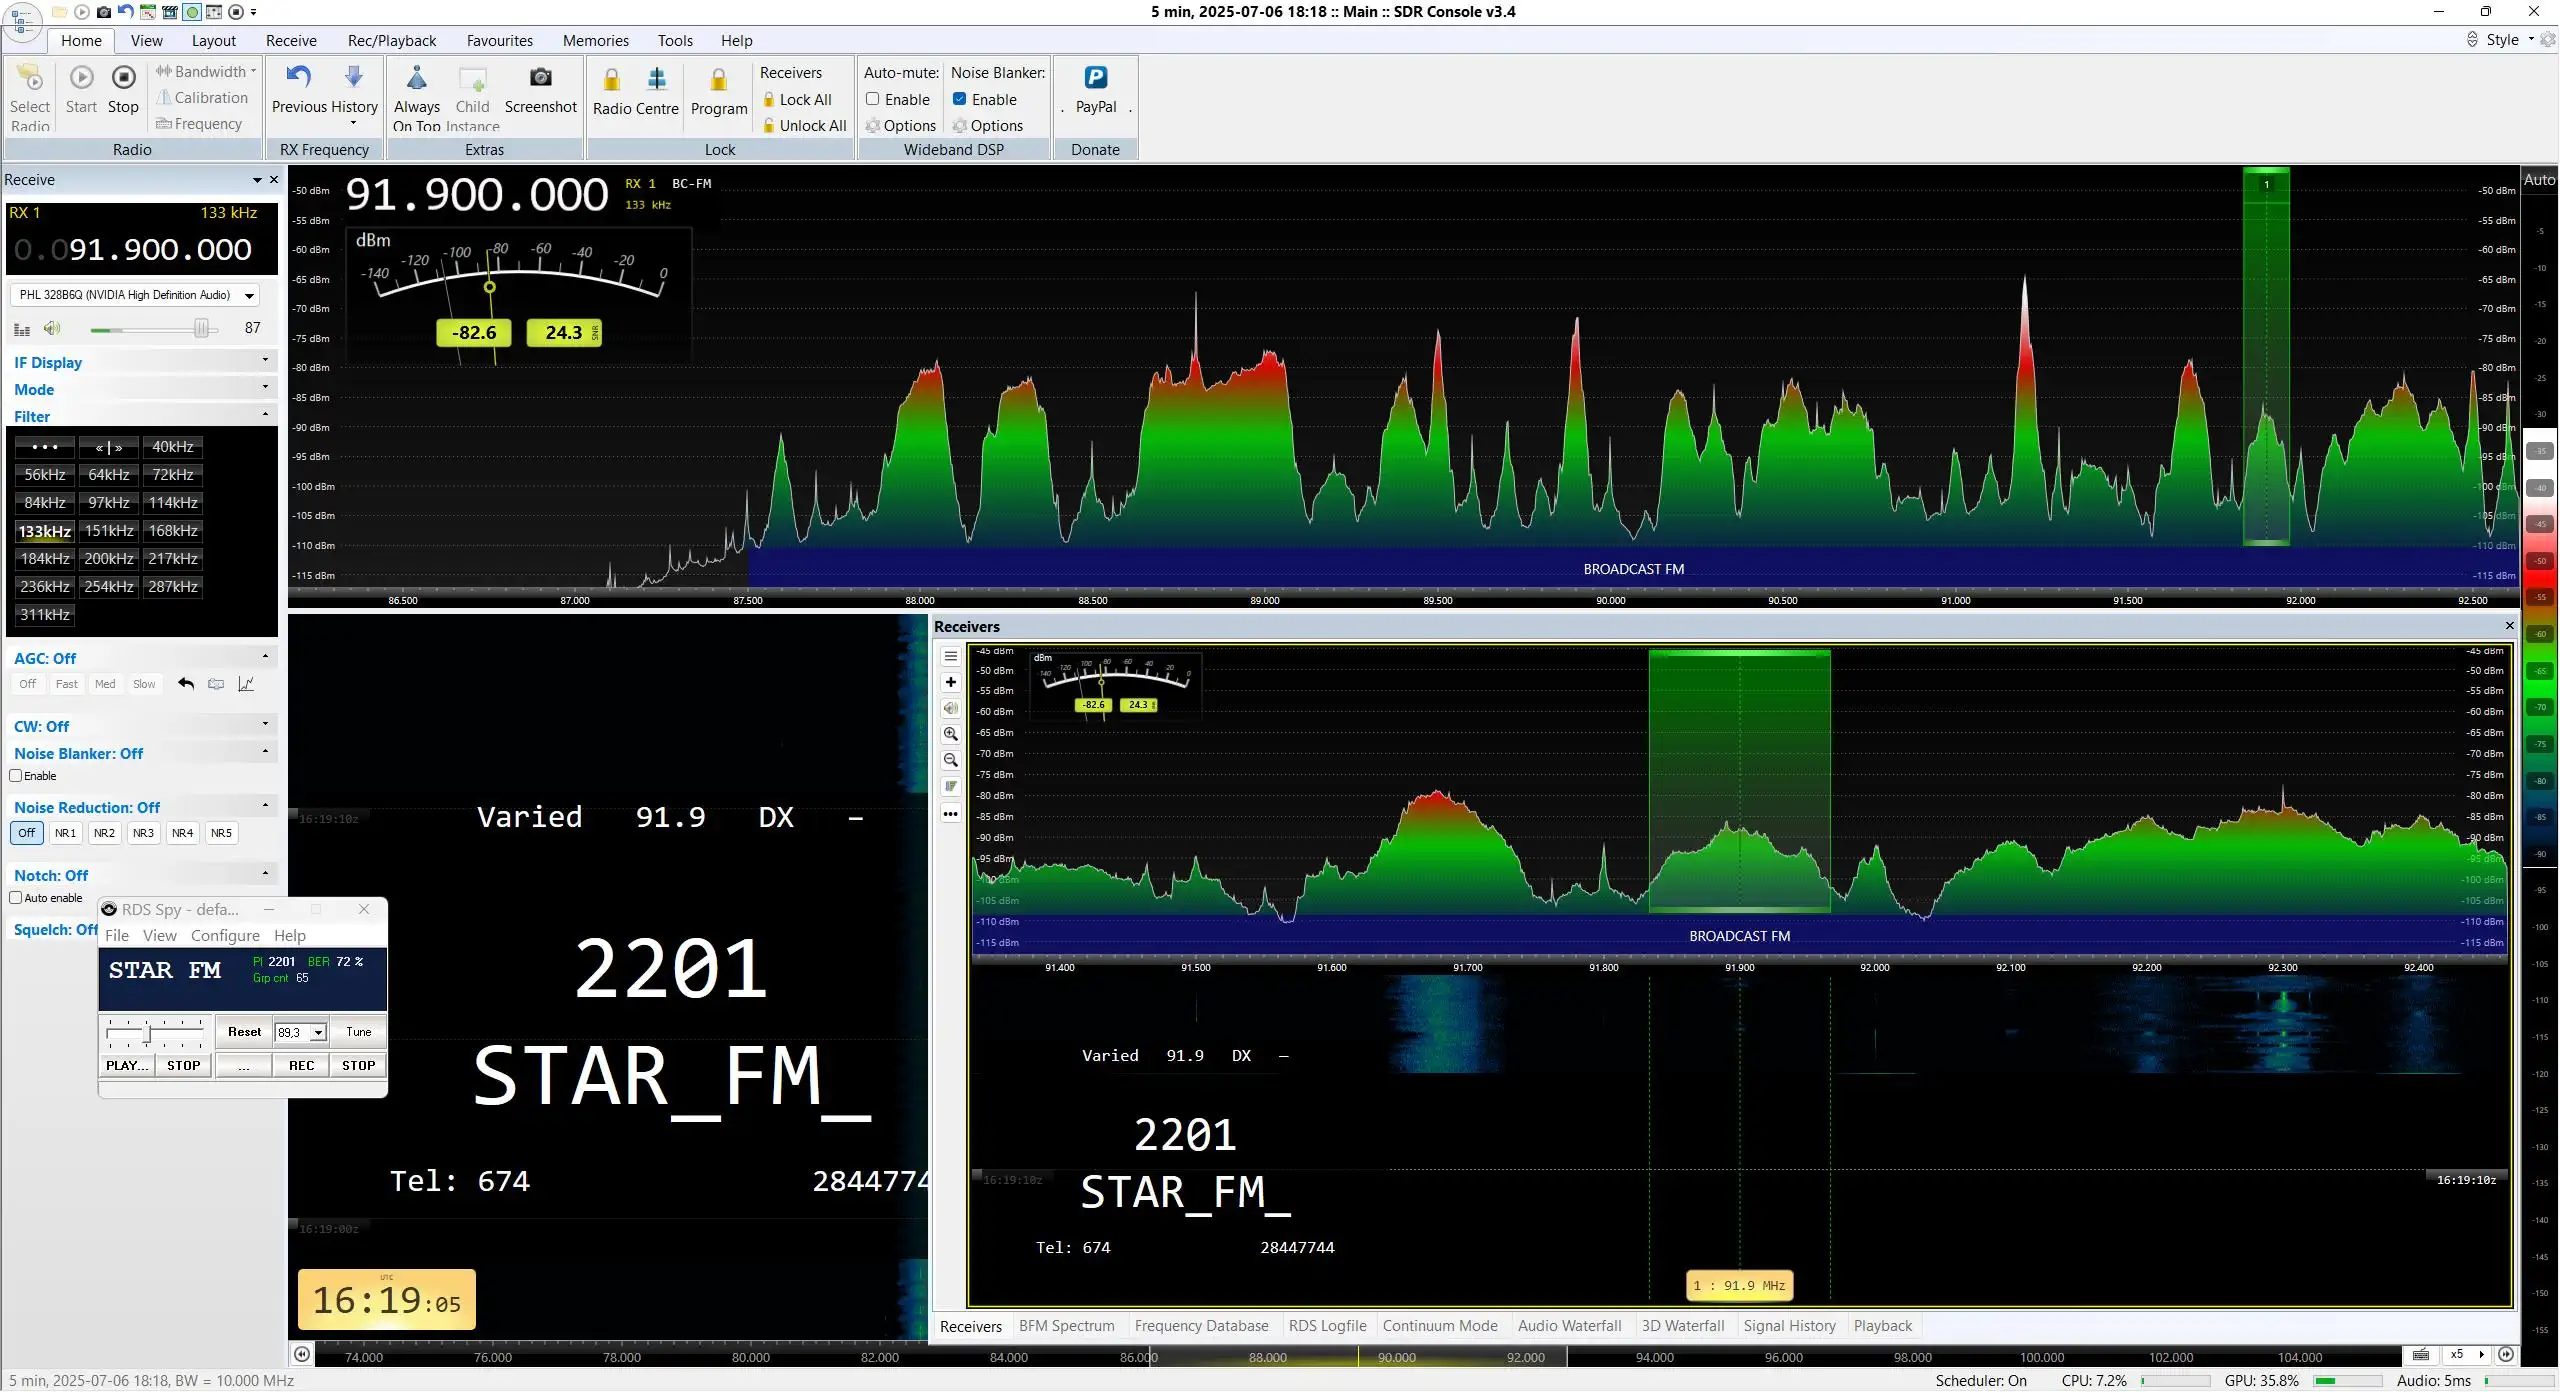Open the Radio Centre lock icon

(x=612, y=80)
